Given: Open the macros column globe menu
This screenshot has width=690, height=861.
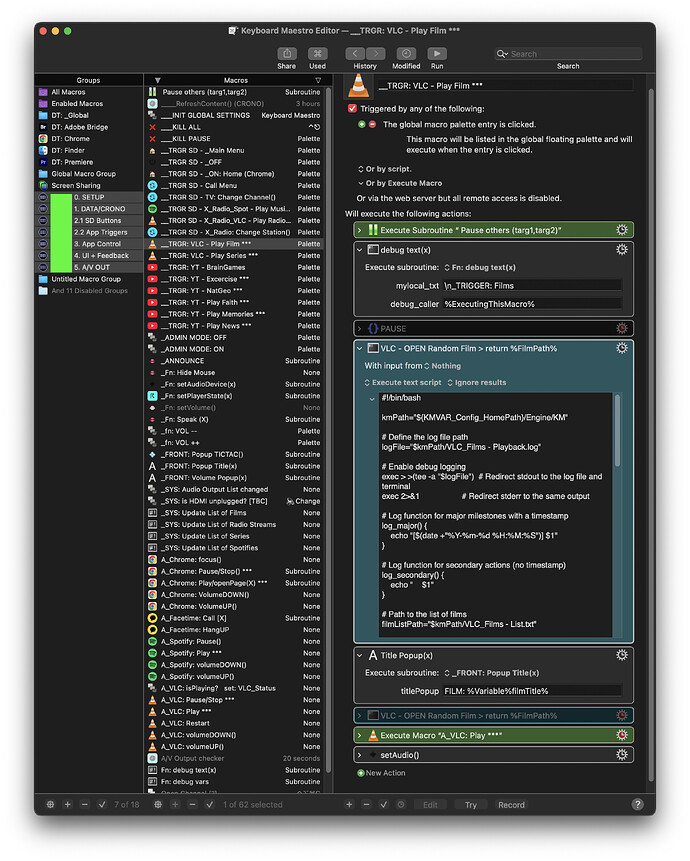Looking at the screenshot, I should pyautogui.click(x=158, y=804).
